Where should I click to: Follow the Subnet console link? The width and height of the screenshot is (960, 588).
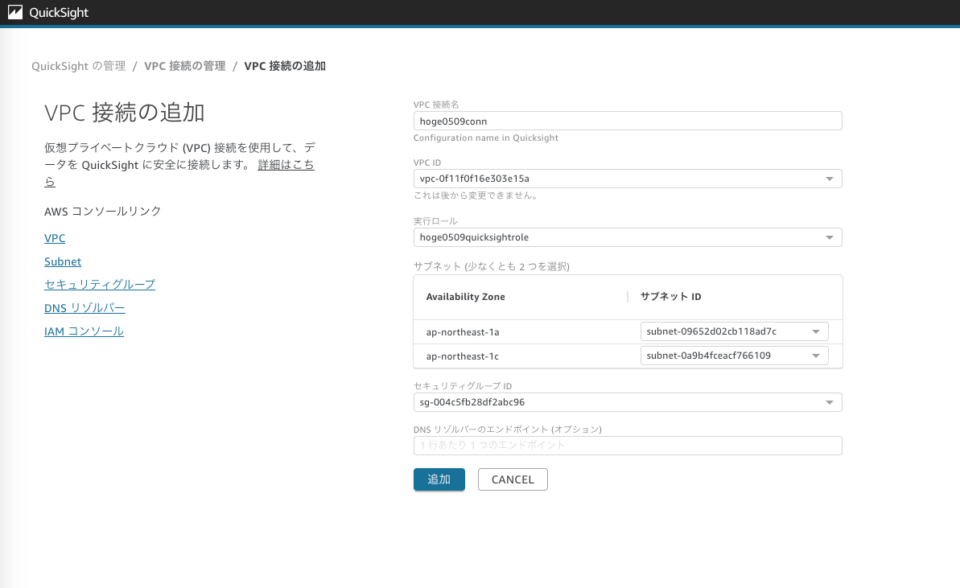pos(62,261)
